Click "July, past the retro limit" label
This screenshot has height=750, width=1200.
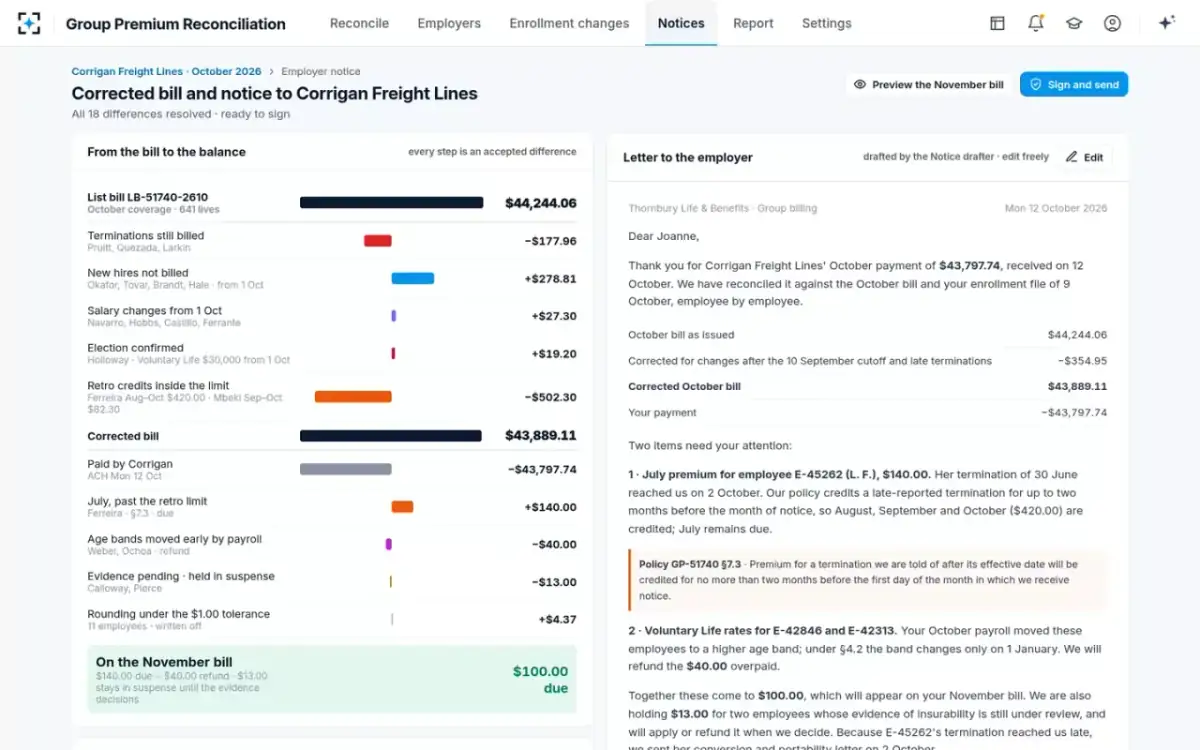pyautogui.click(x=147, y=502)
